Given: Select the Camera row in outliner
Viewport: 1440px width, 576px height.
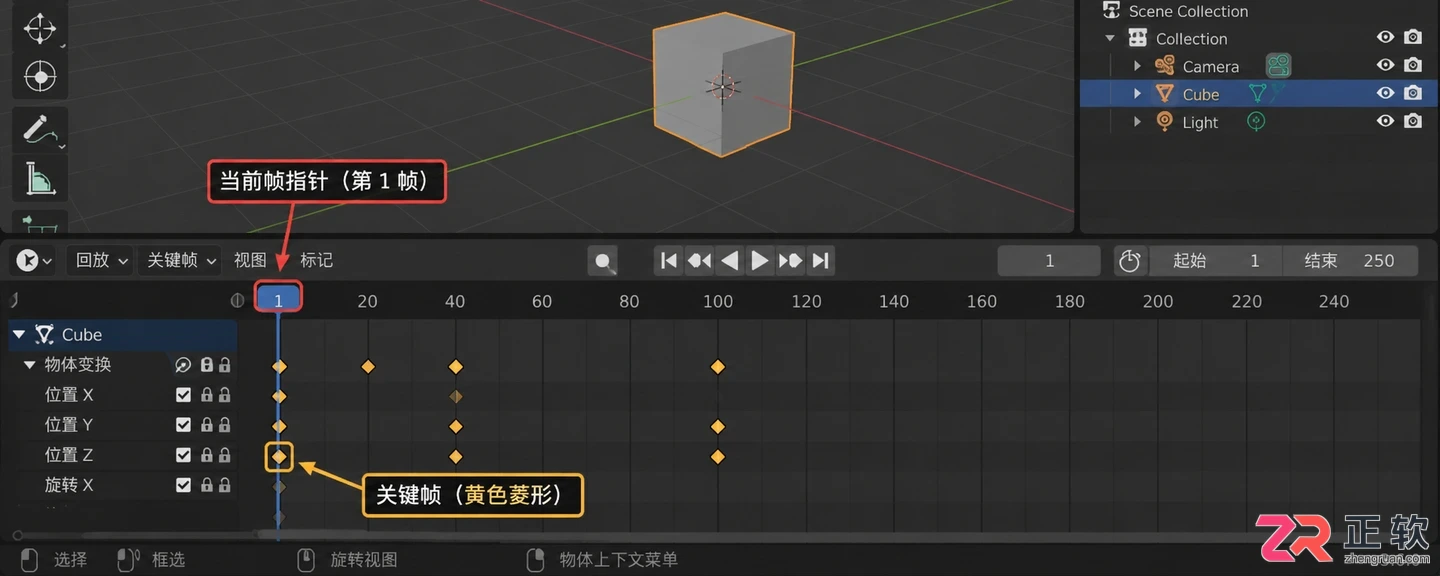Looking at the screenshot, I should [1260, 66].
